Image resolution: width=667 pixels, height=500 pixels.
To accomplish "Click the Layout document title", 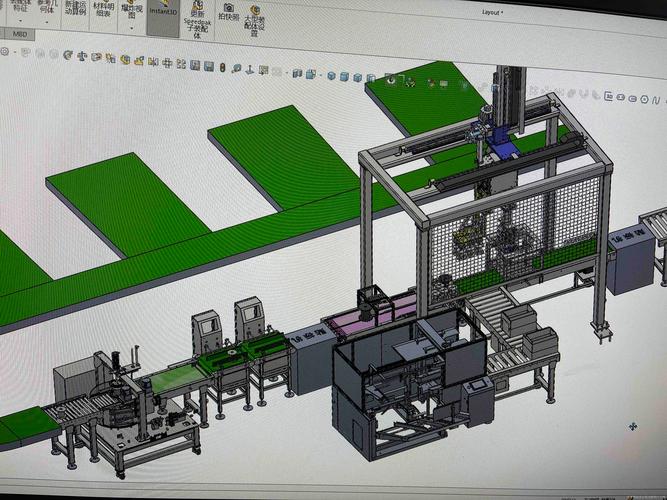I will click(493, 12).
